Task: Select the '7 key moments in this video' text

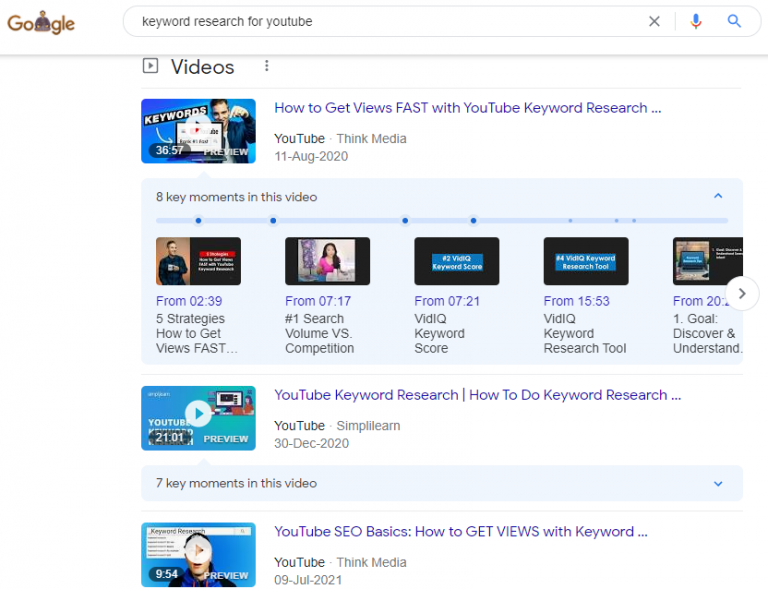Action: (x=237, y=484)
